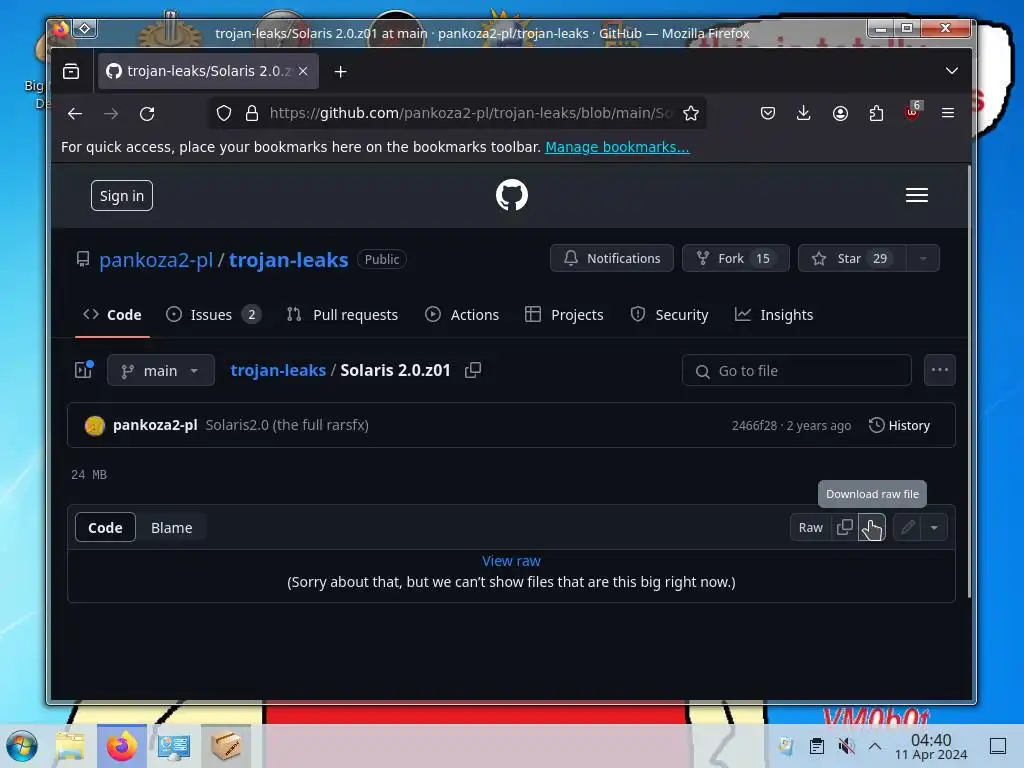
Task: Open the tracking protection shield icon
Action: click(224, 114)
